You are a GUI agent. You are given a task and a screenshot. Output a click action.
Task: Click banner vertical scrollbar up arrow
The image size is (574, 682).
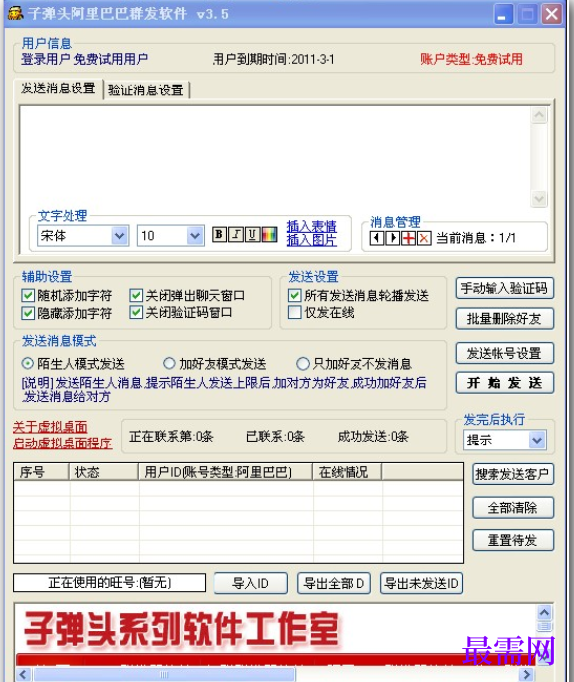pyautogui.click(x=544, y=613)
